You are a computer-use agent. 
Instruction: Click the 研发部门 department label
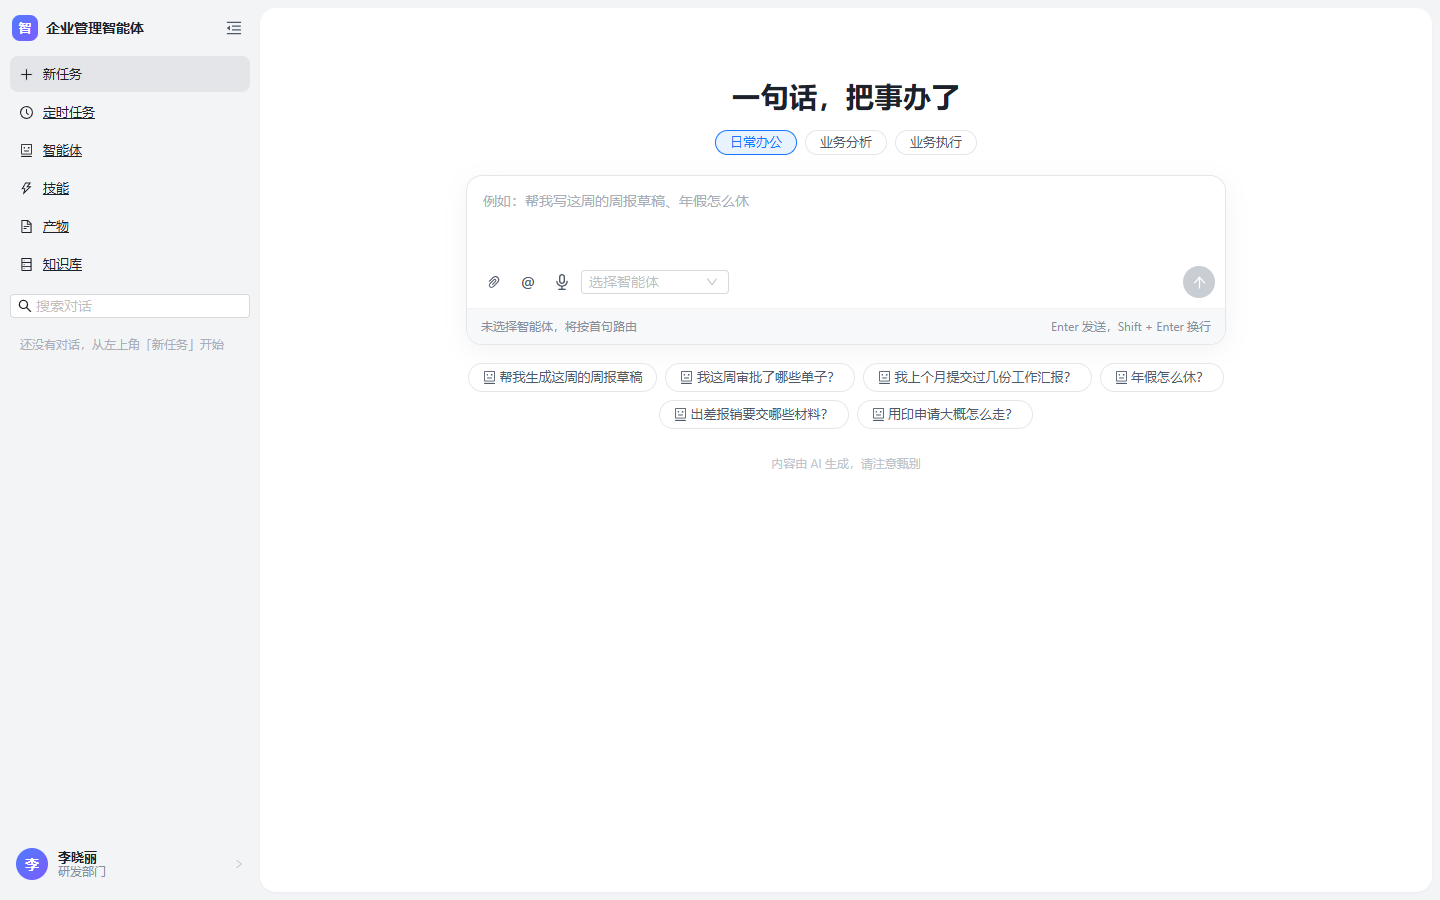pos(82,872)
